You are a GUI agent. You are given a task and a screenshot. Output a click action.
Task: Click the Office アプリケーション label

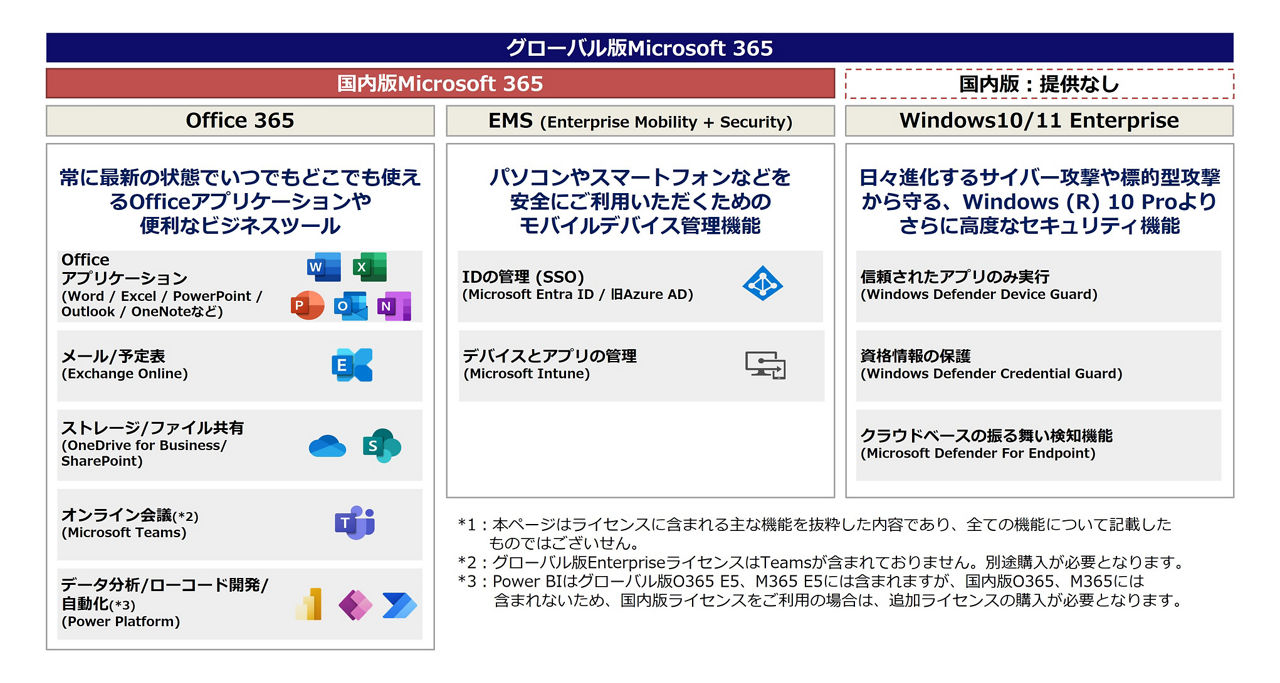pyautogui.click(x=124, y=269)
